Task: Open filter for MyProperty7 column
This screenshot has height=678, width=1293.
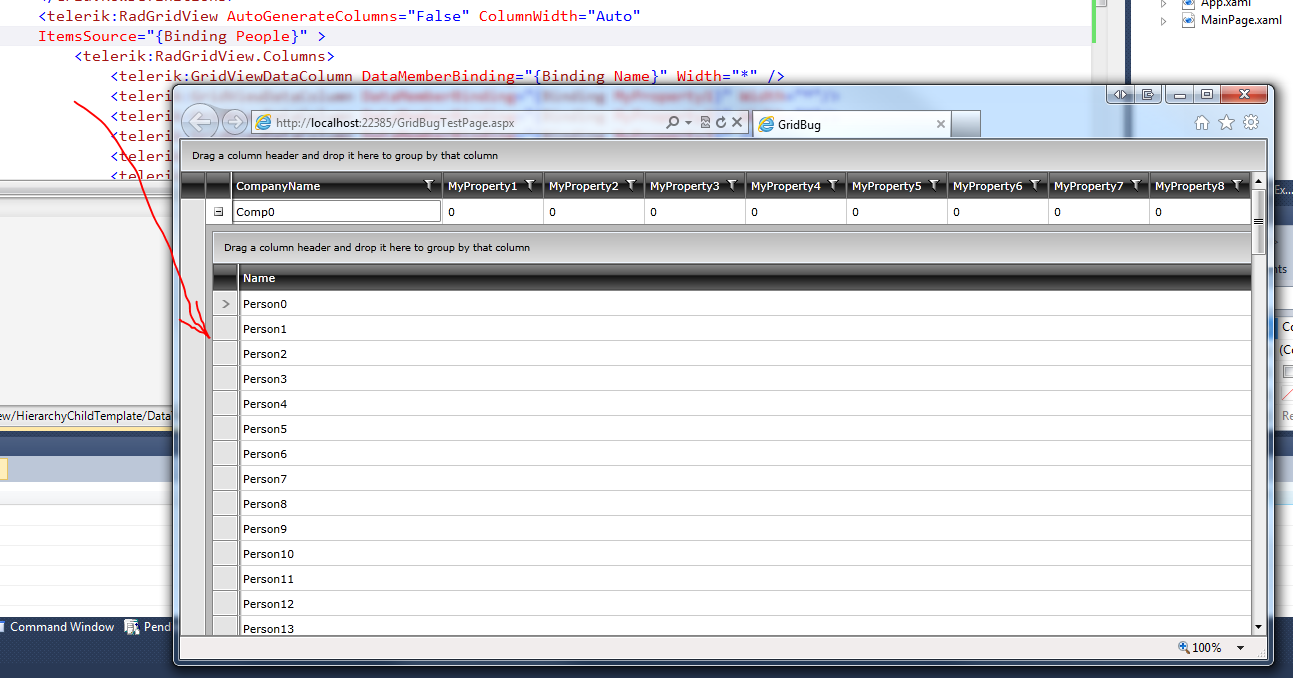Action: pos(1136,186)
